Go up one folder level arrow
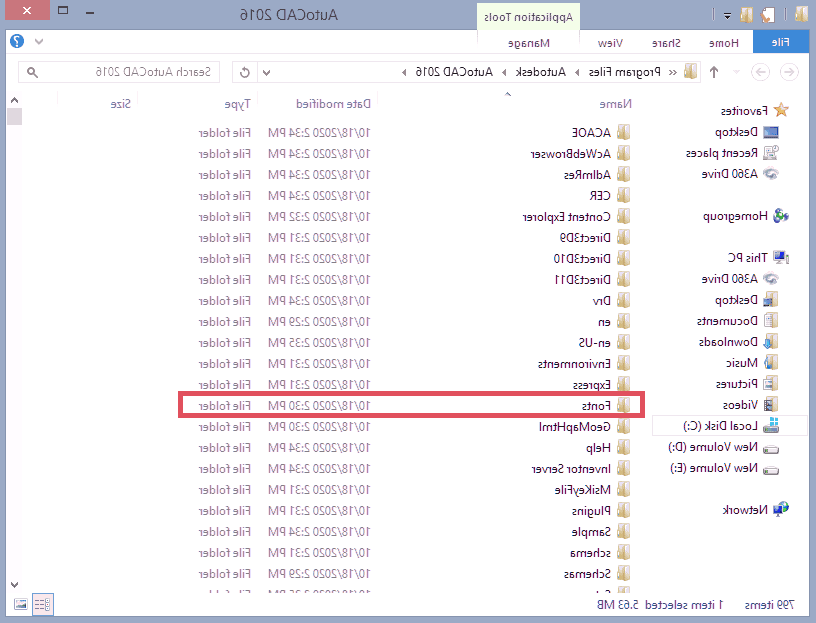Screen dimensions: 816x623 click(x=714, y=72)
